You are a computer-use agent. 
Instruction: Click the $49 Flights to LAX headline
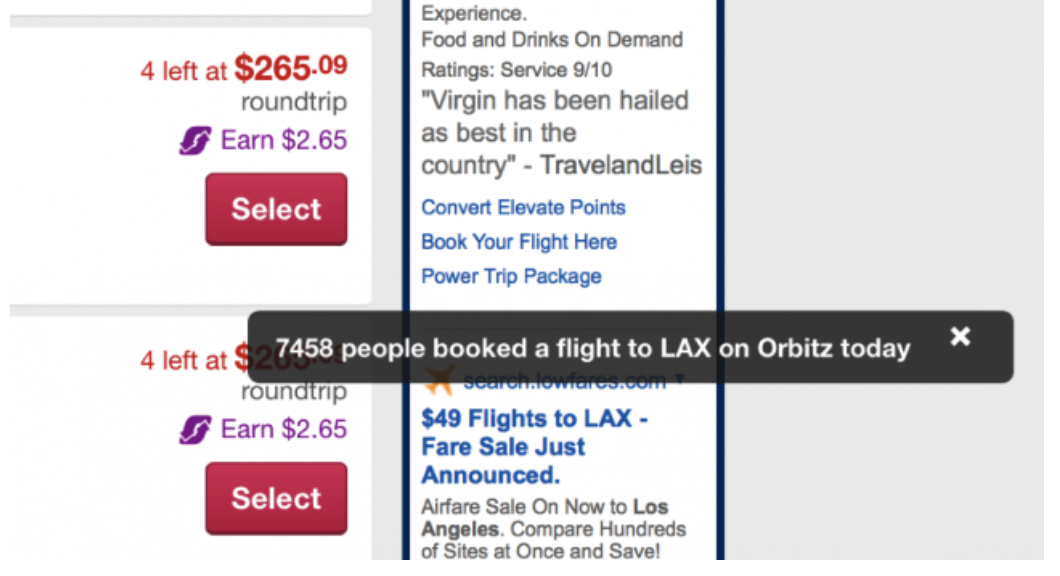[534, 447]
